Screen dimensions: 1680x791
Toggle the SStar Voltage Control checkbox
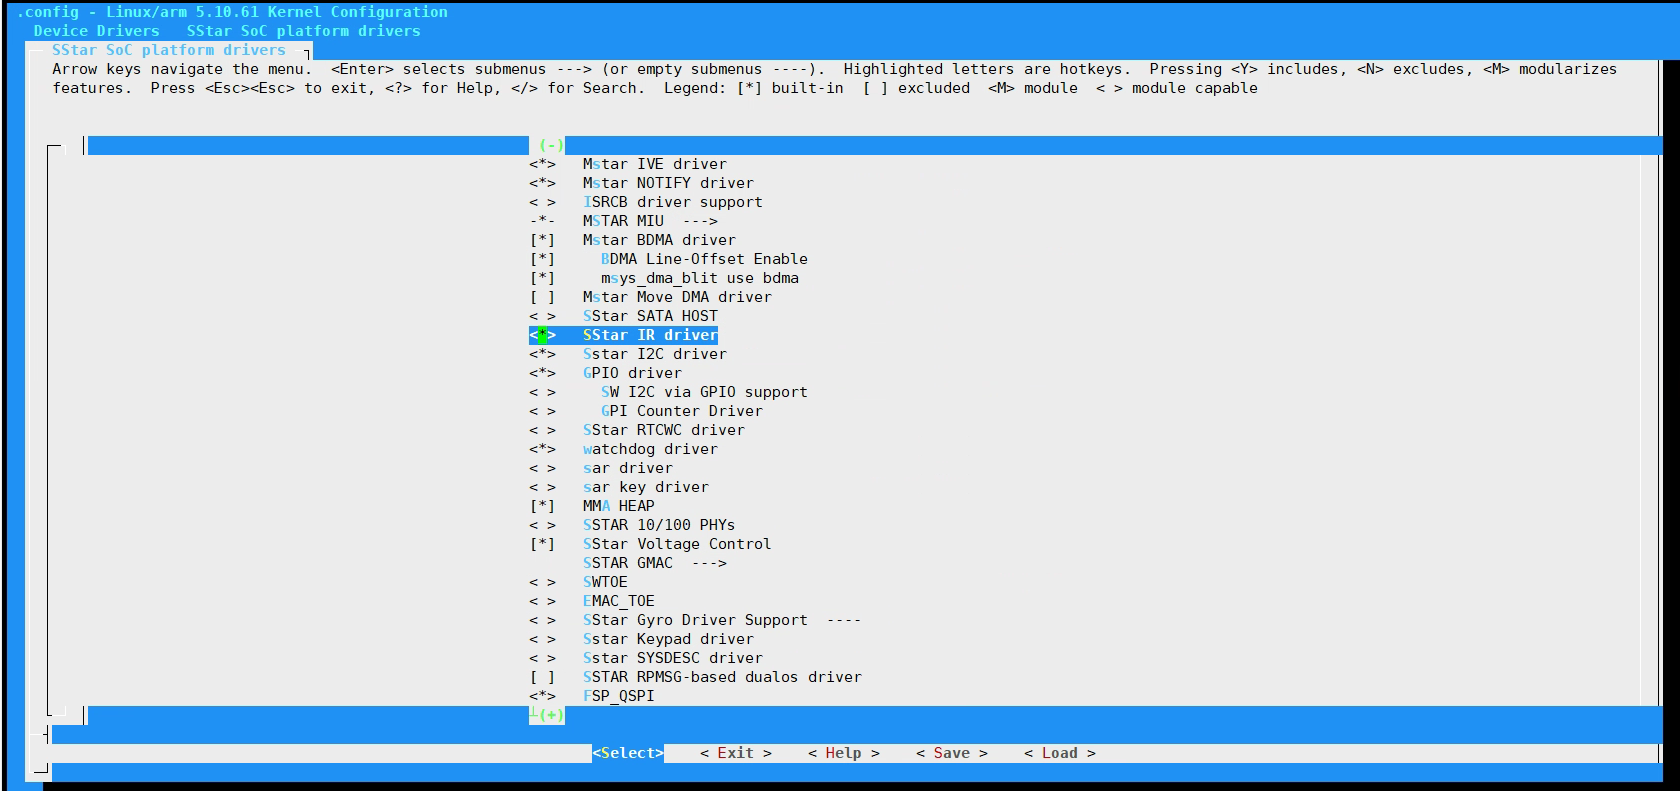542,544
